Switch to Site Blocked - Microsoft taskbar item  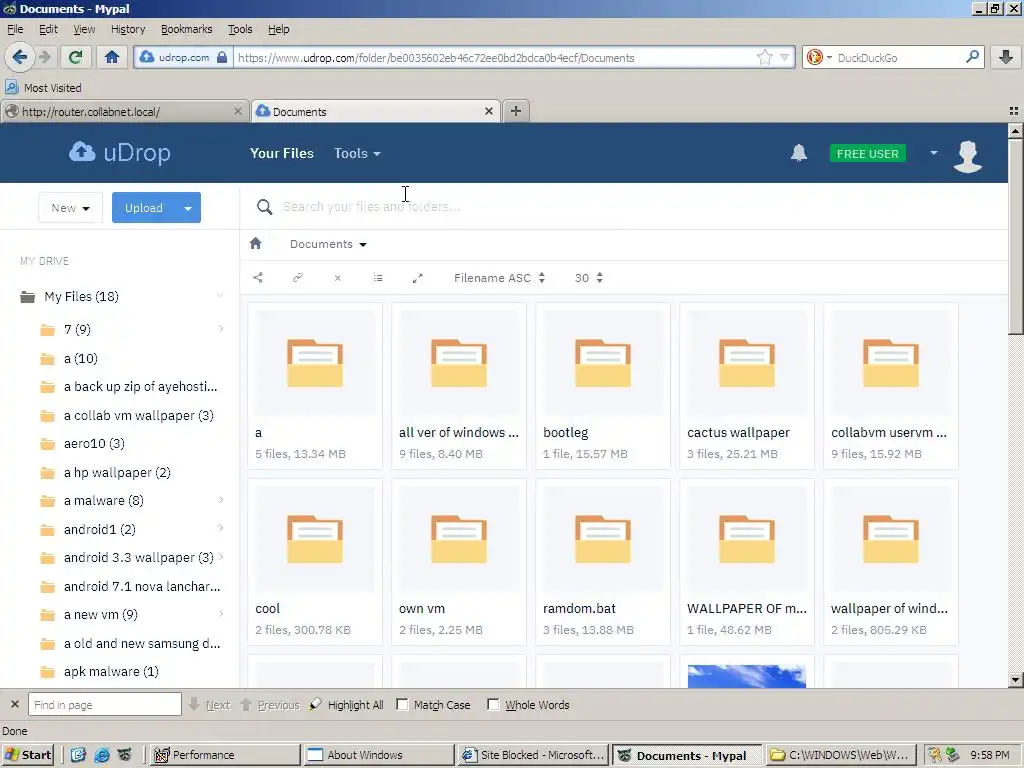(533, 755)
